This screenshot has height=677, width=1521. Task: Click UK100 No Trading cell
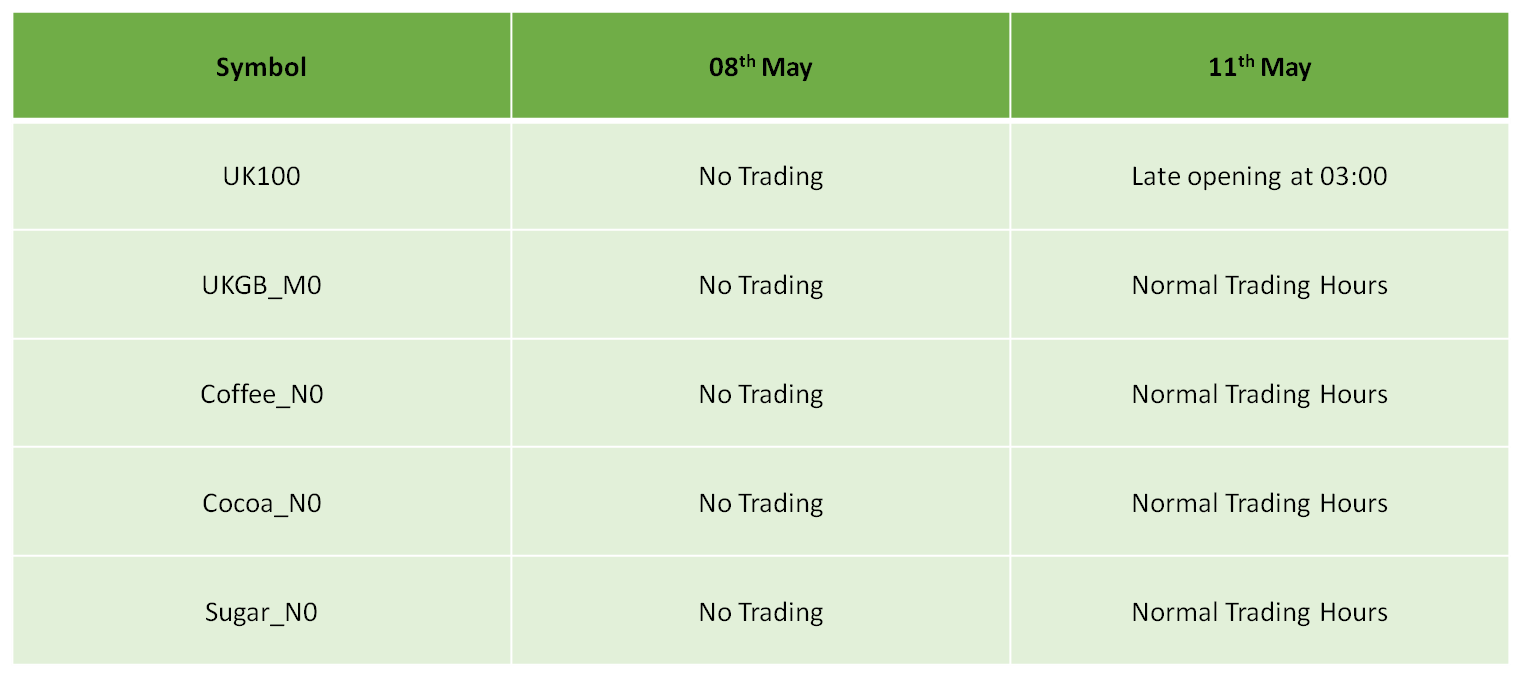[760, 176]
